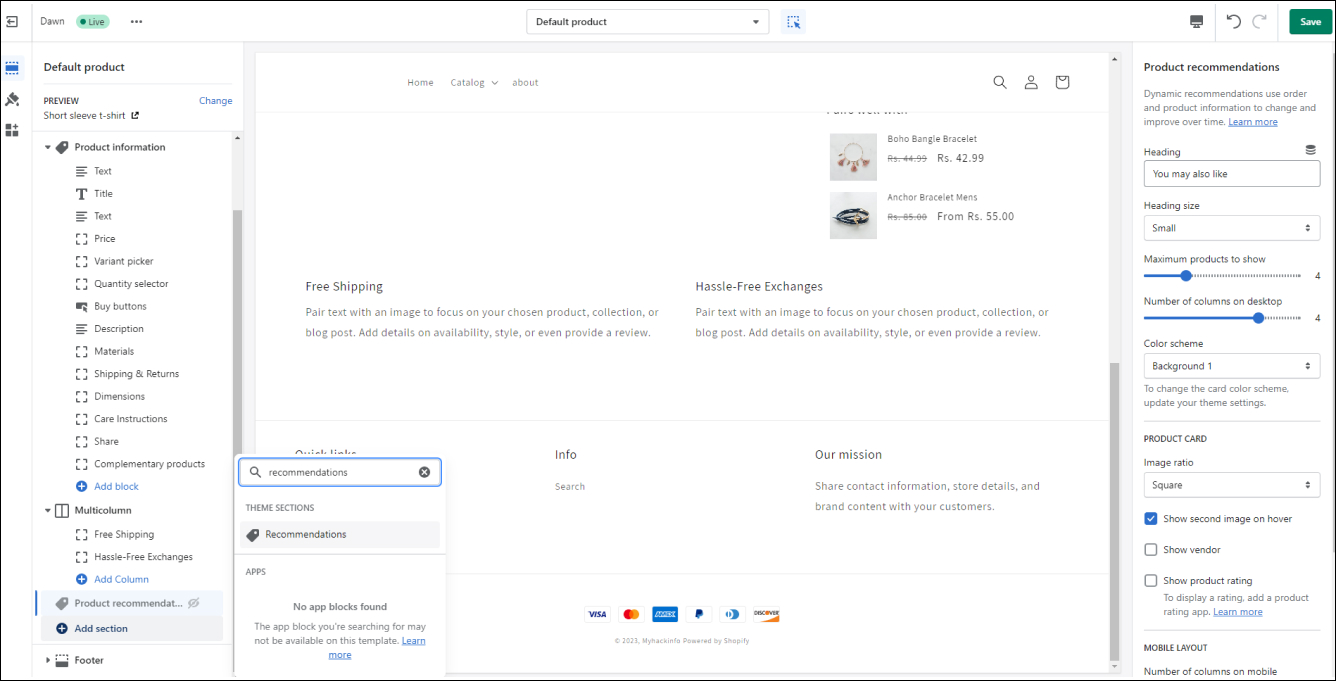The image size is (1336, 681).
Task: Collapse the Multicolumn section
Action: pyautogui.click(x=47, y=510)
